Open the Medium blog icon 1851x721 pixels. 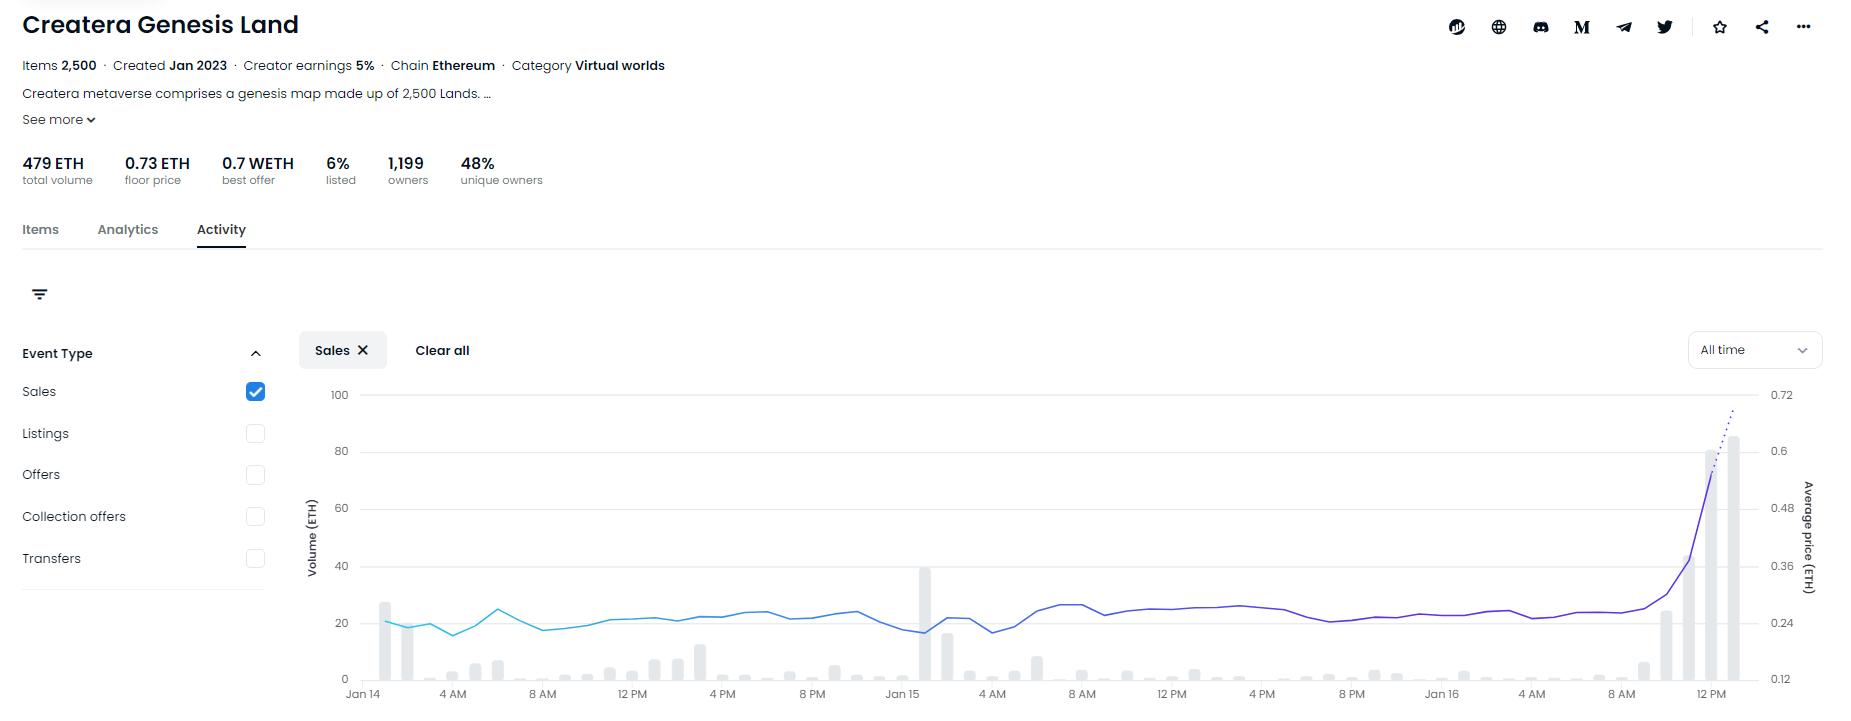tap(1582, 27)
